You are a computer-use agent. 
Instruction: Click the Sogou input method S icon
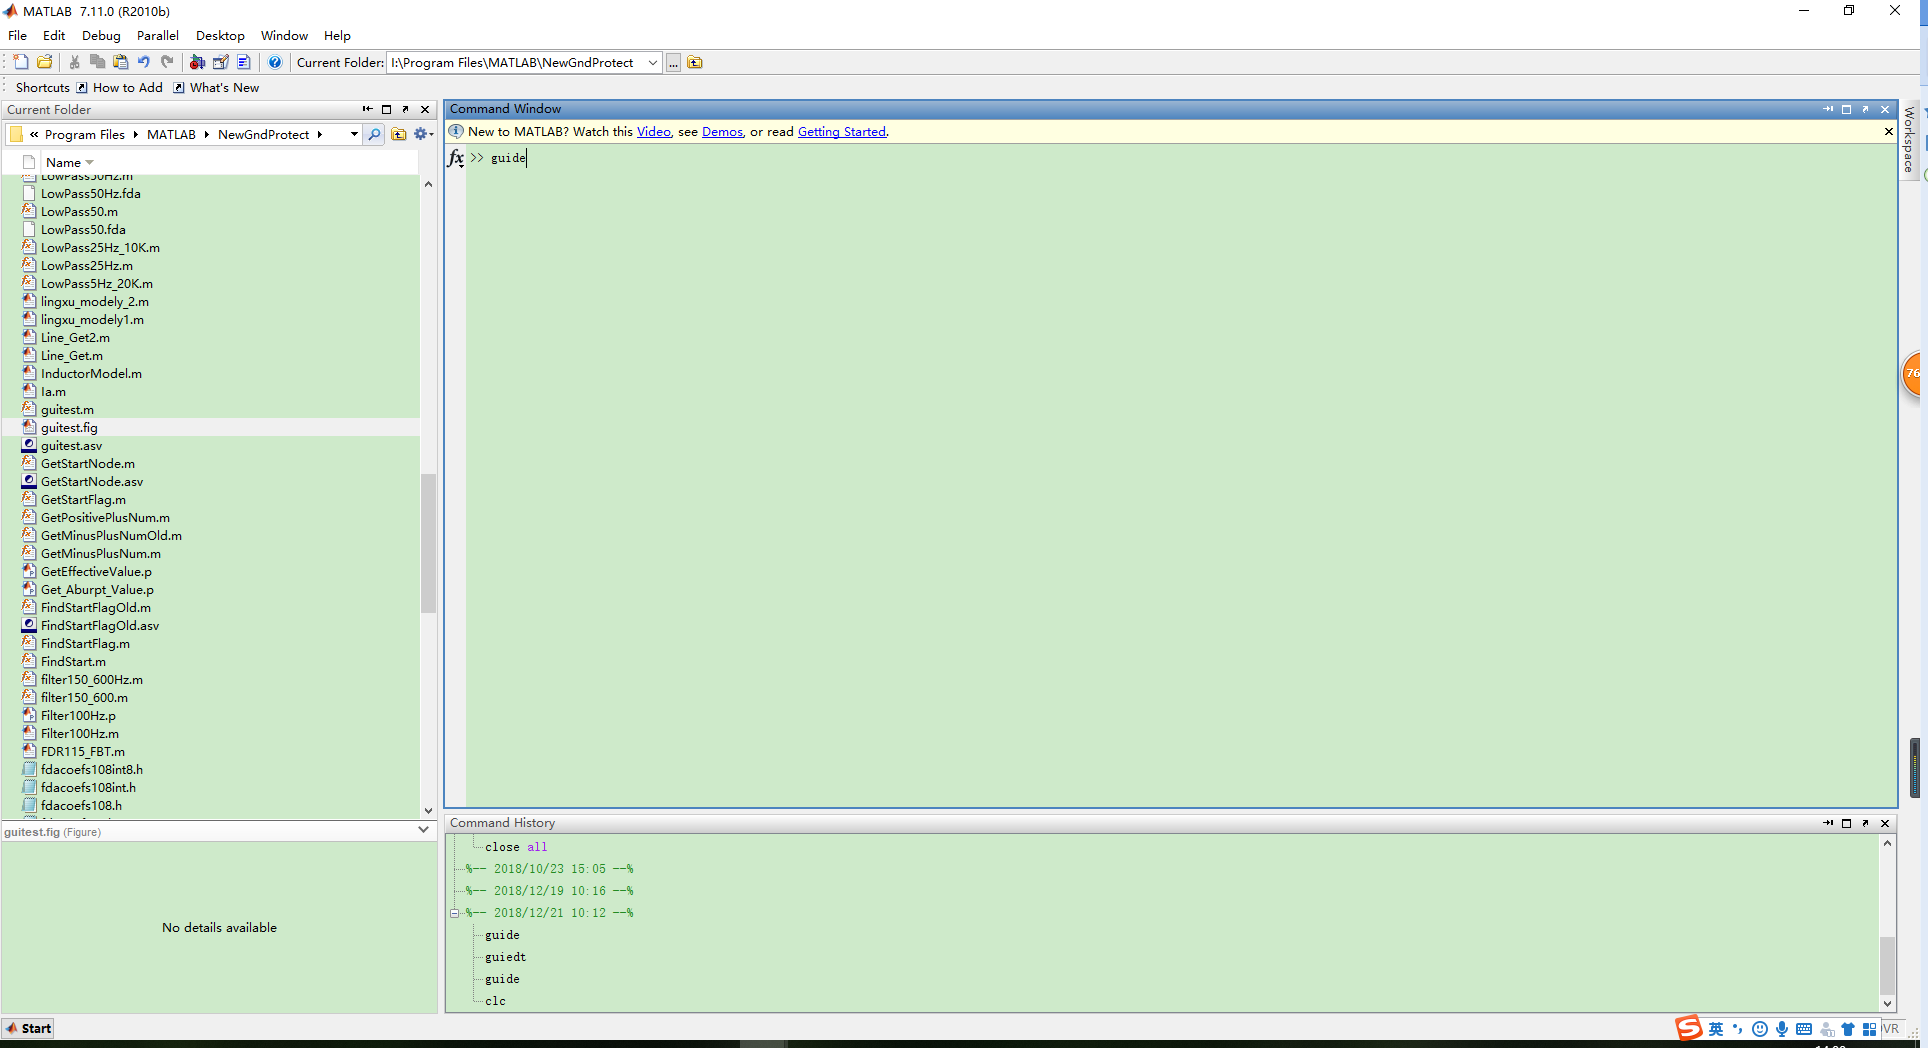pyautogui.click(x=1689, y=1028)
